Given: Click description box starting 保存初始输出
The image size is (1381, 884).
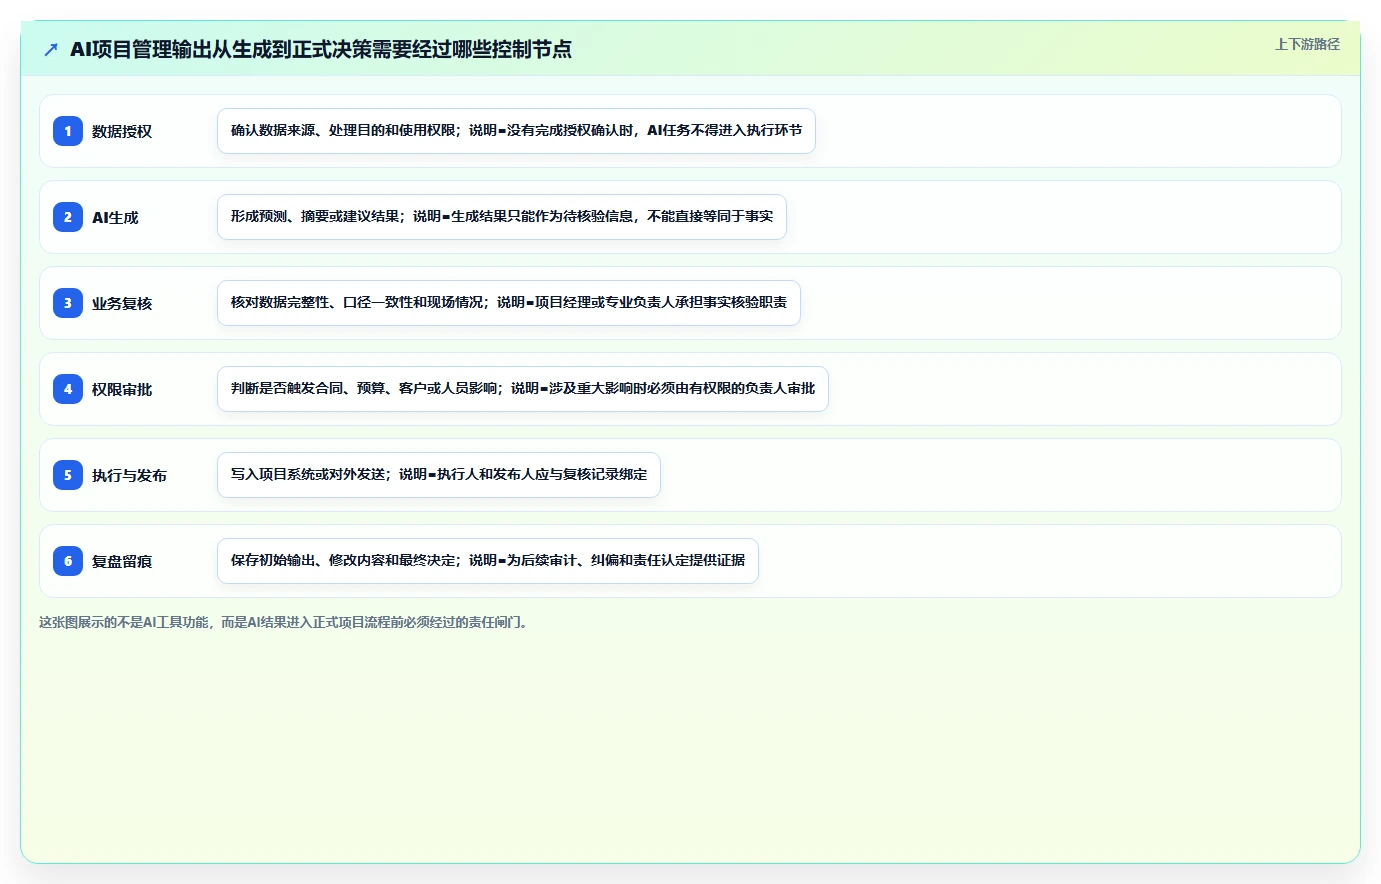Looking at the screenshot, I should point(488,561).
